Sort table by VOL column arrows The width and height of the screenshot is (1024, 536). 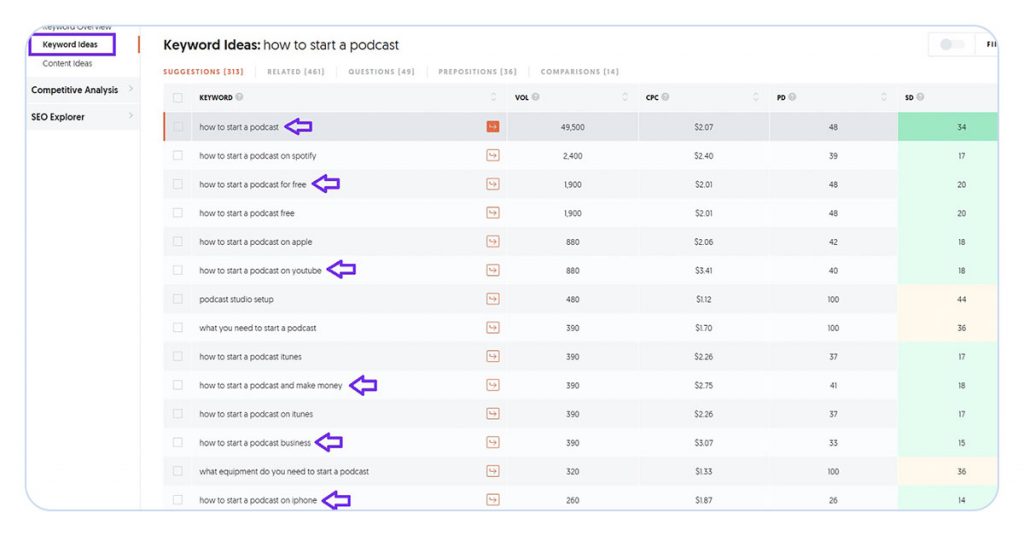pos(625,97)
